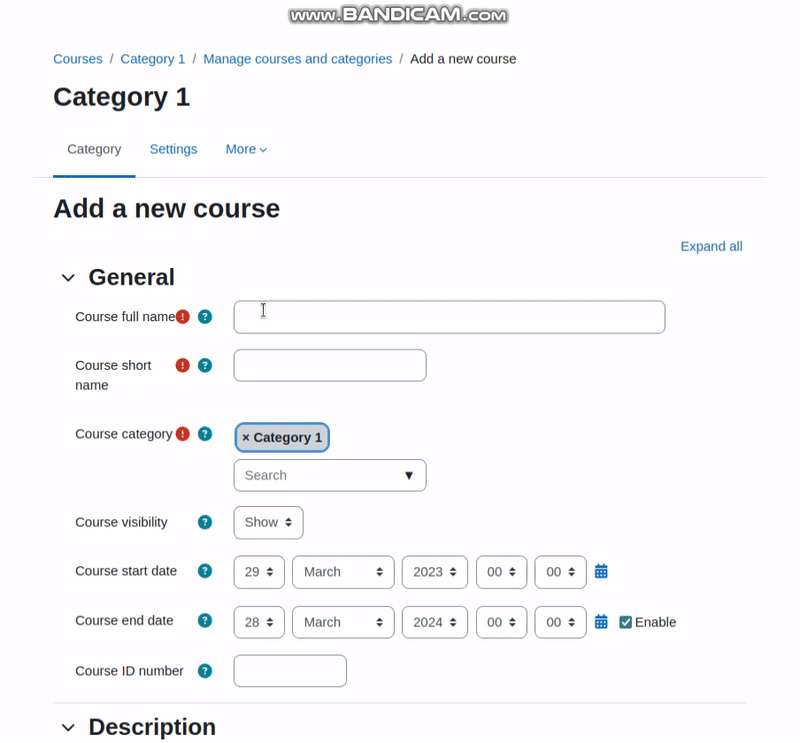Open calendar picker for Course end date
This screenshot has width=800, height=743.
601,622
